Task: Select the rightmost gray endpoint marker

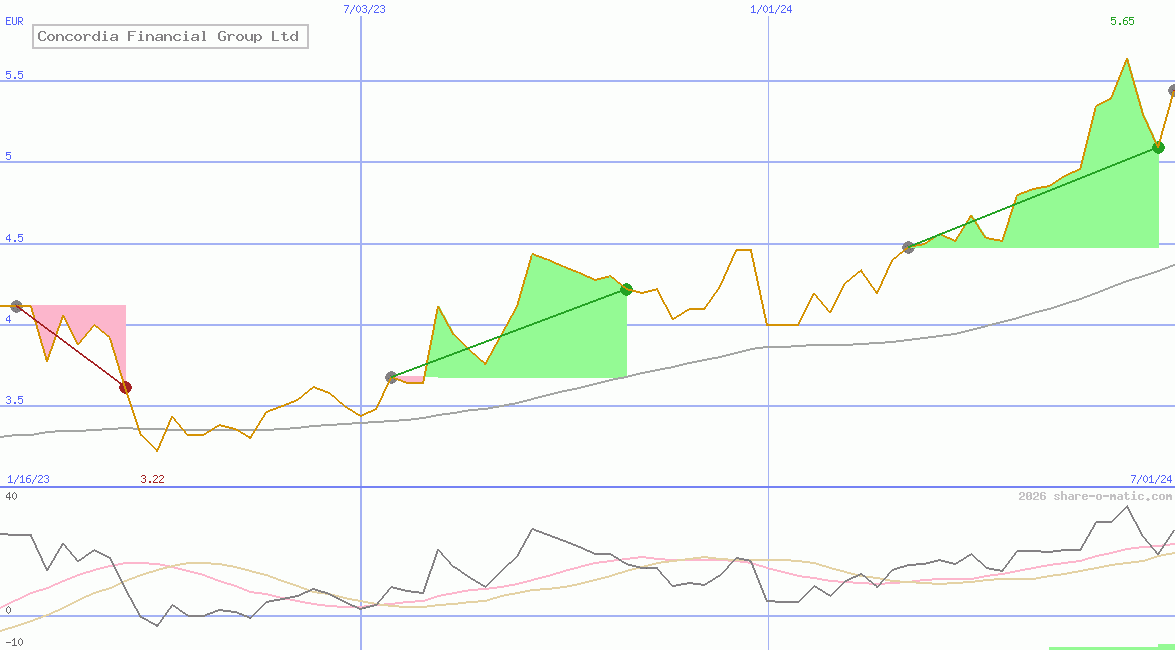Action: click(1170, 90)
